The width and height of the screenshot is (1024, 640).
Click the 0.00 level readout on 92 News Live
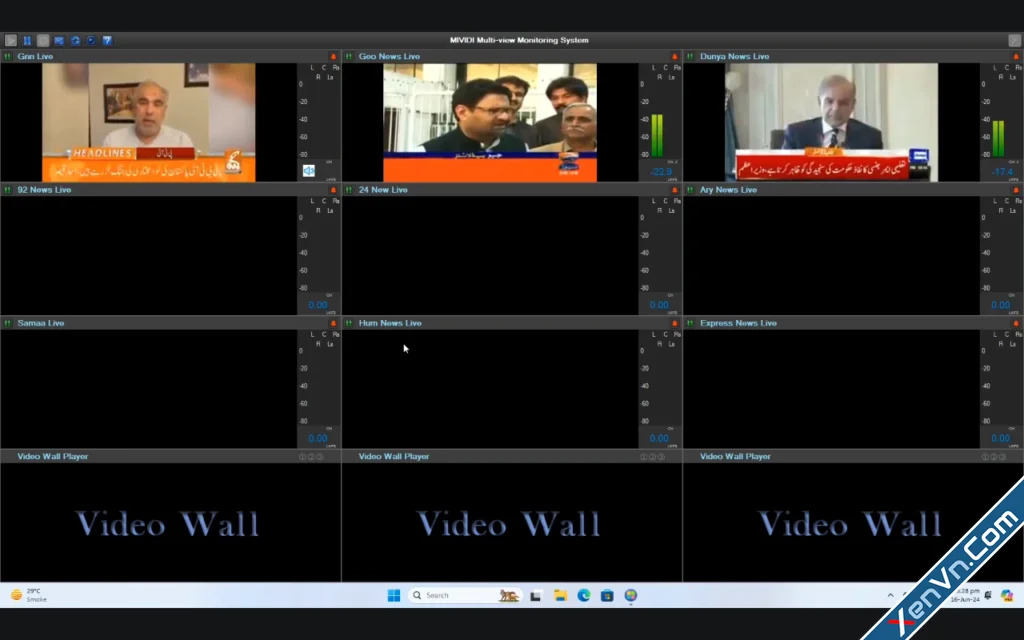coord(318,305)
